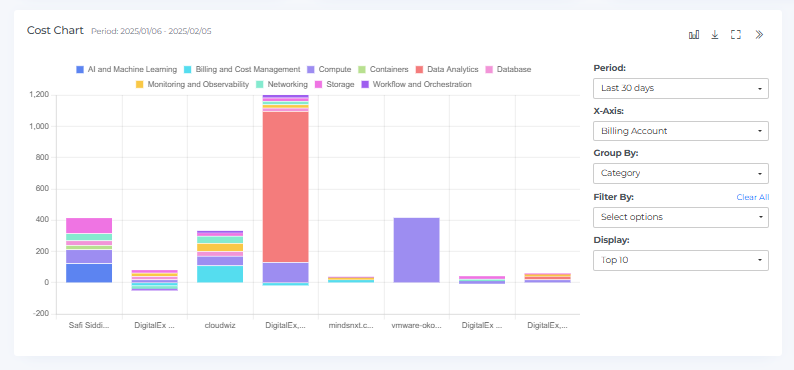The height and width of the screenshot is (370, 794).
Task: Click the Clear All filters link
Action: click(752, 197)
